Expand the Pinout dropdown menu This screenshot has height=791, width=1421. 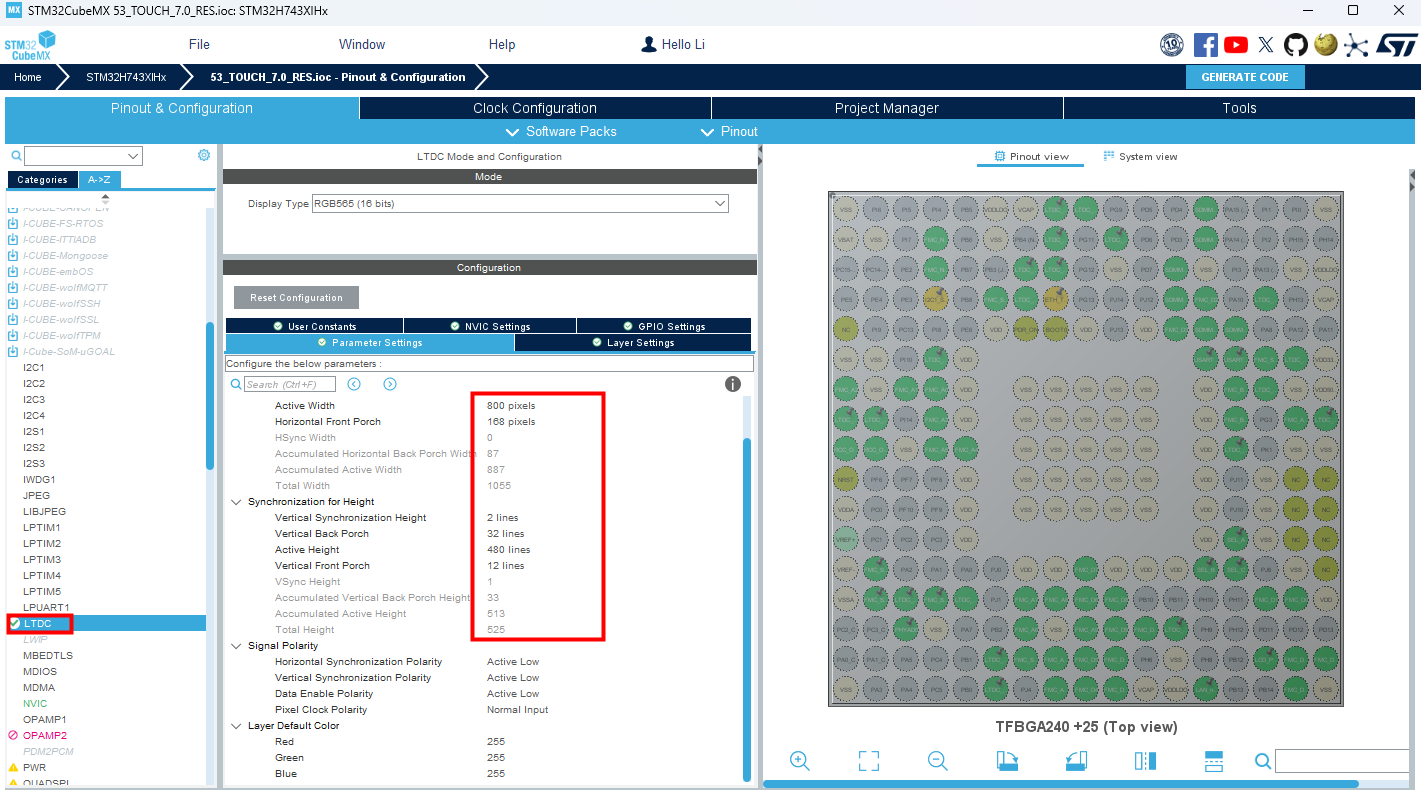click(x=730, y=132)
